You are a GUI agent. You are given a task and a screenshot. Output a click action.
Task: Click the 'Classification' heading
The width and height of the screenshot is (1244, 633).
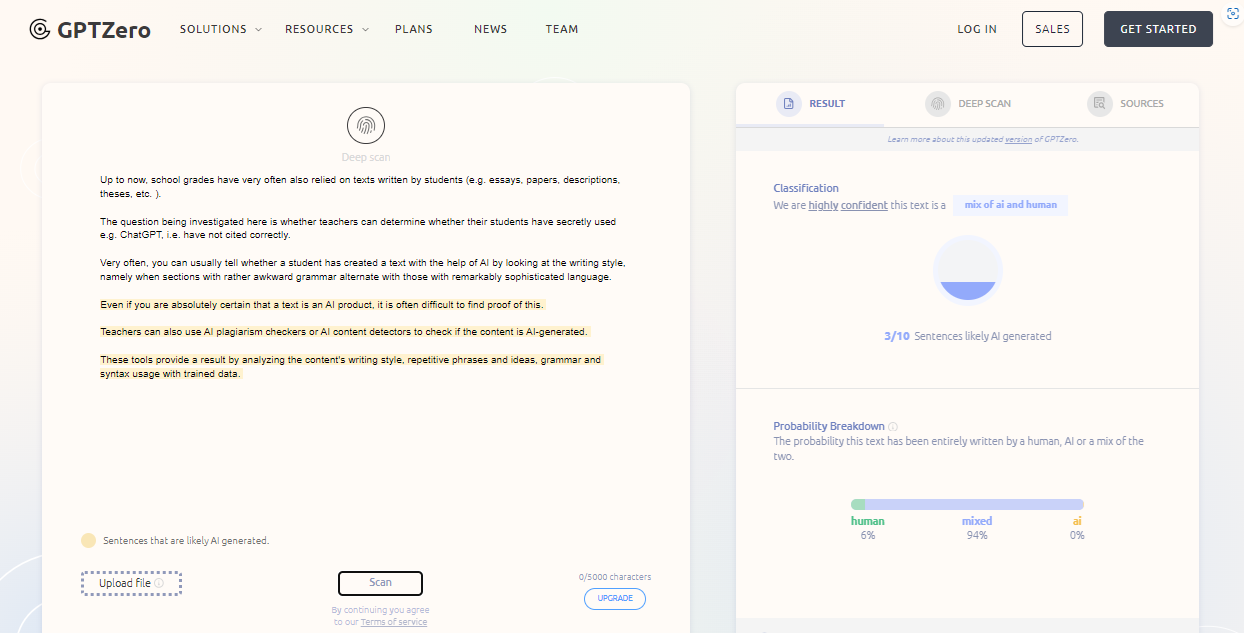coord(806,188)
